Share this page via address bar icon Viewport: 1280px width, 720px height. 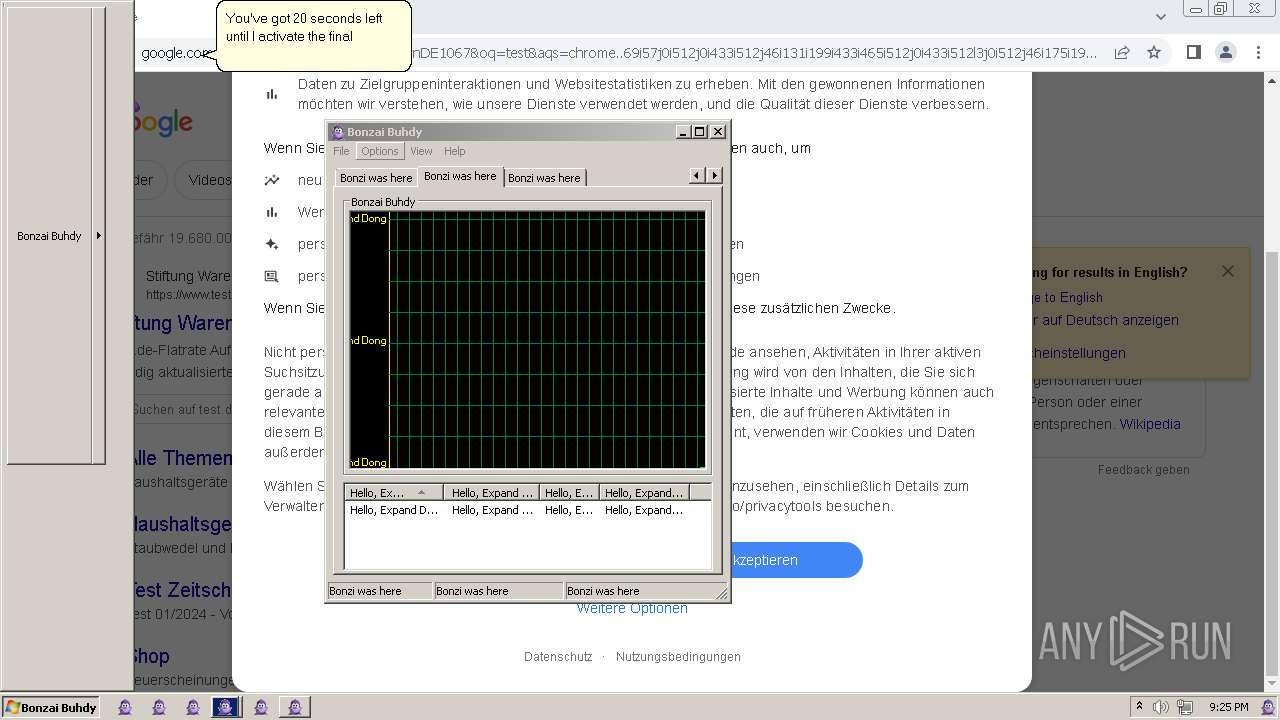[x=1122, y=52]
